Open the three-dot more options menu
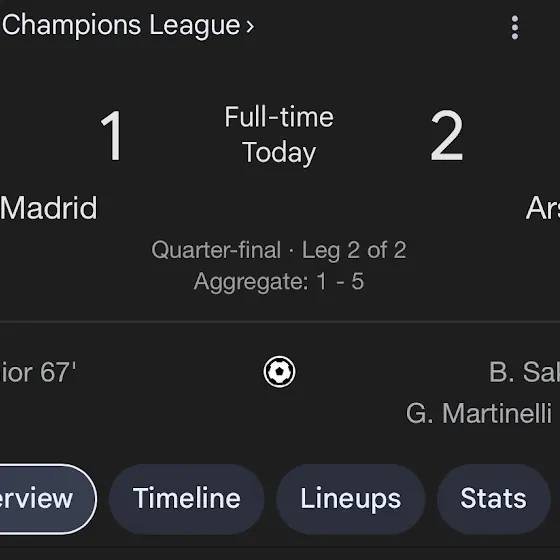Viewport: 560px width, 560px height. pyautogui.click(x=515, y=28)
